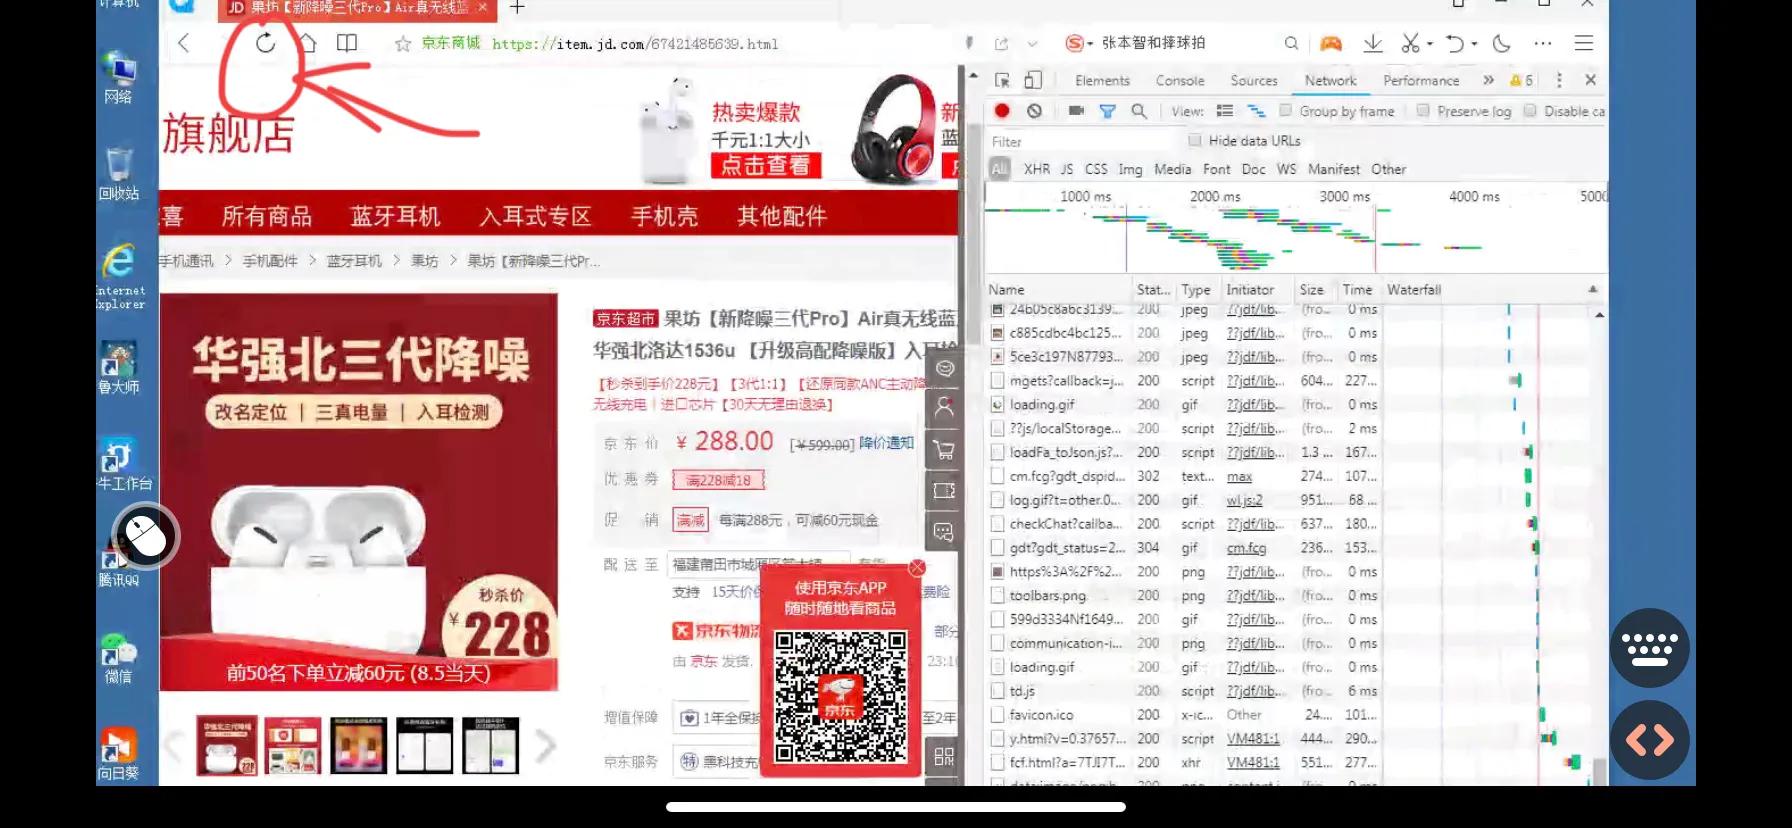The image size is (1792, 828).
Task: Claim 满228减18 coupon
Action: pos(718,480)
